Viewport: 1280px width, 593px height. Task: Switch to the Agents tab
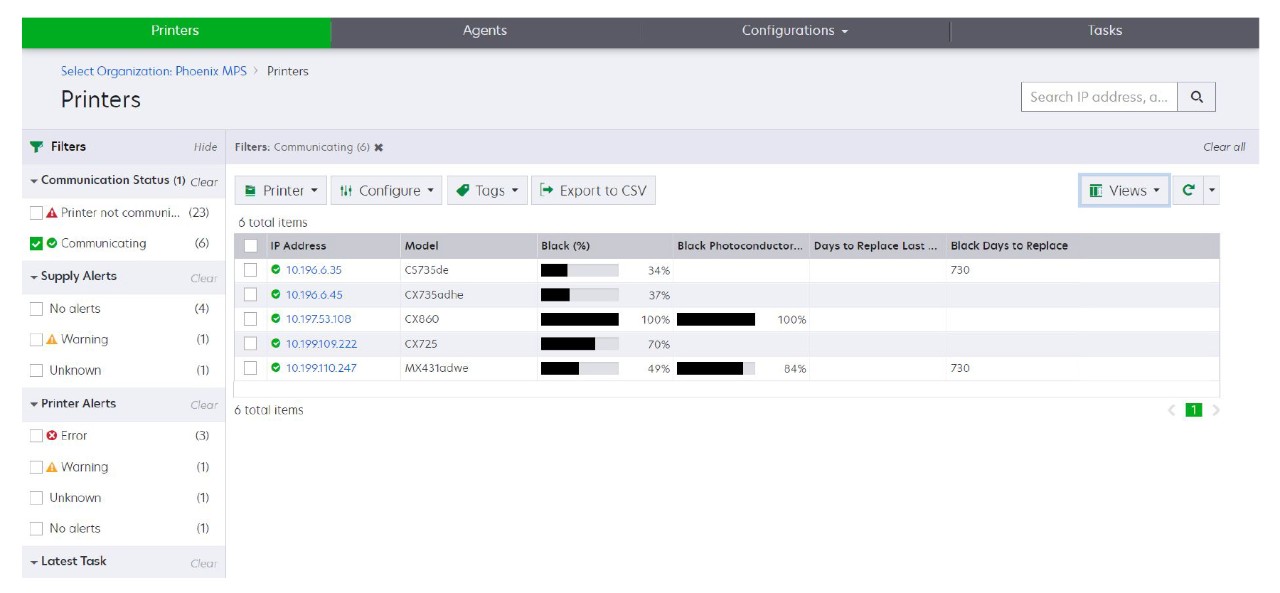[x=485, y=31]
